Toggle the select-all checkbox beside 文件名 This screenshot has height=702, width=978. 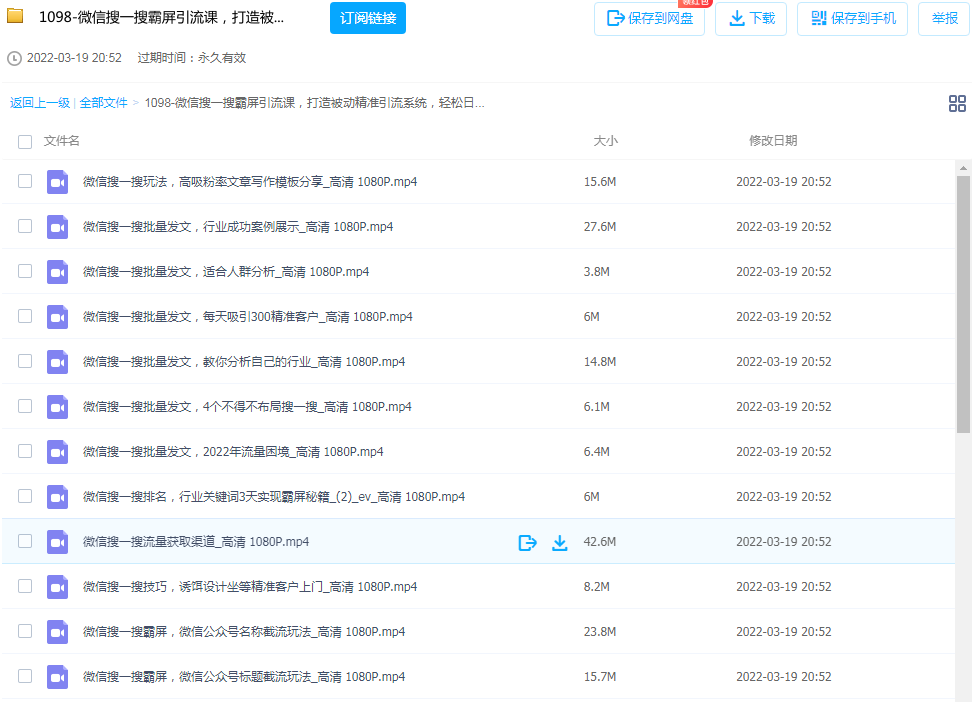pyautogui.click(x=25, y=142)
